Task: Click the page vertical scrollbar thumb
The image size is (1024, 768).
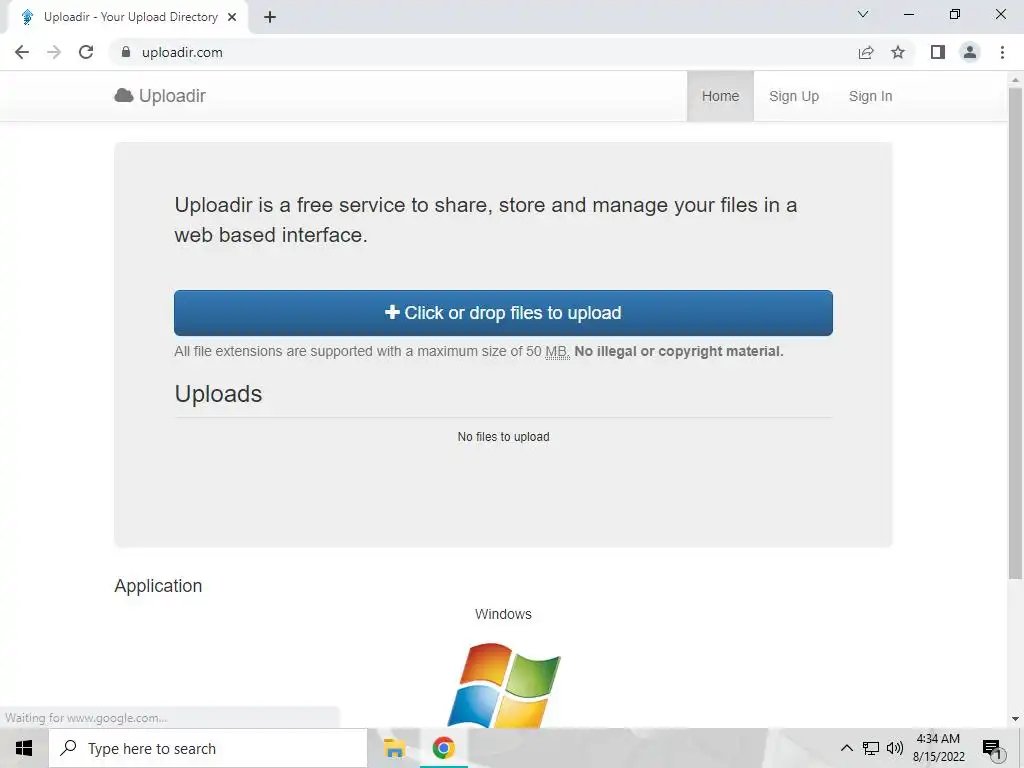Action: point(1015,333)
